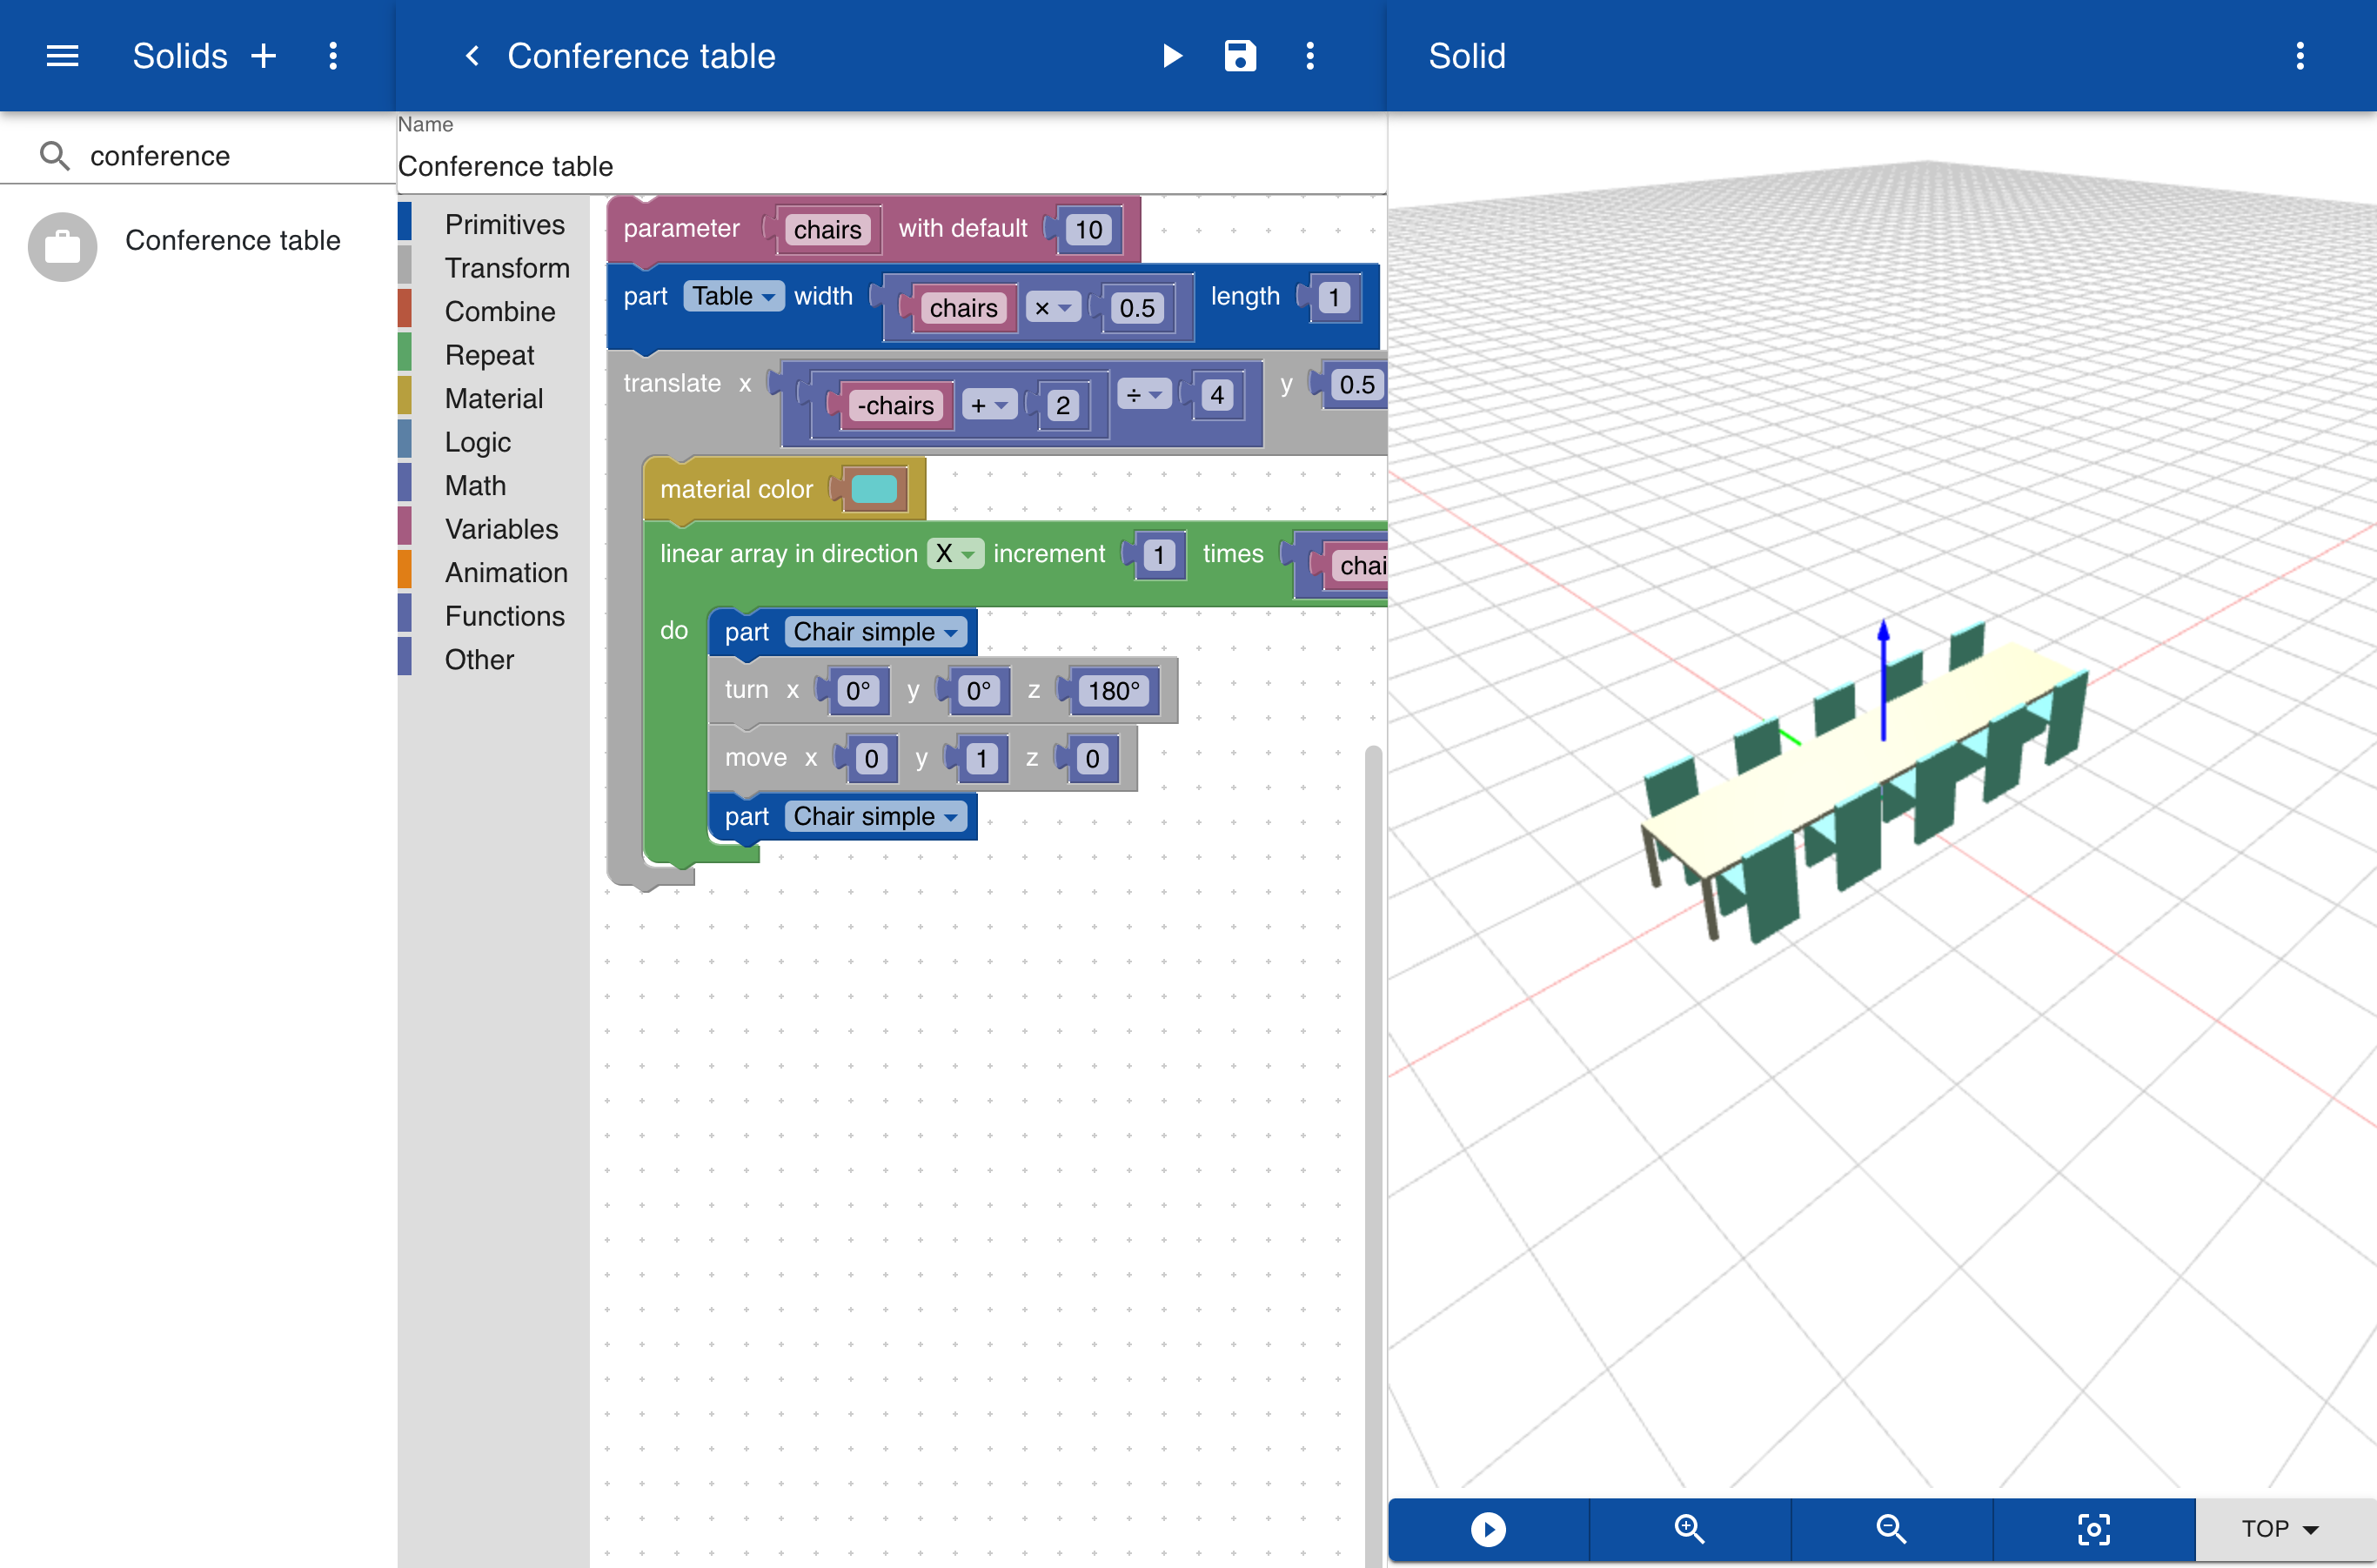Play animation in the solid viewer
Viewport: 2377px width, 1568px height.
[1487, 1528]
